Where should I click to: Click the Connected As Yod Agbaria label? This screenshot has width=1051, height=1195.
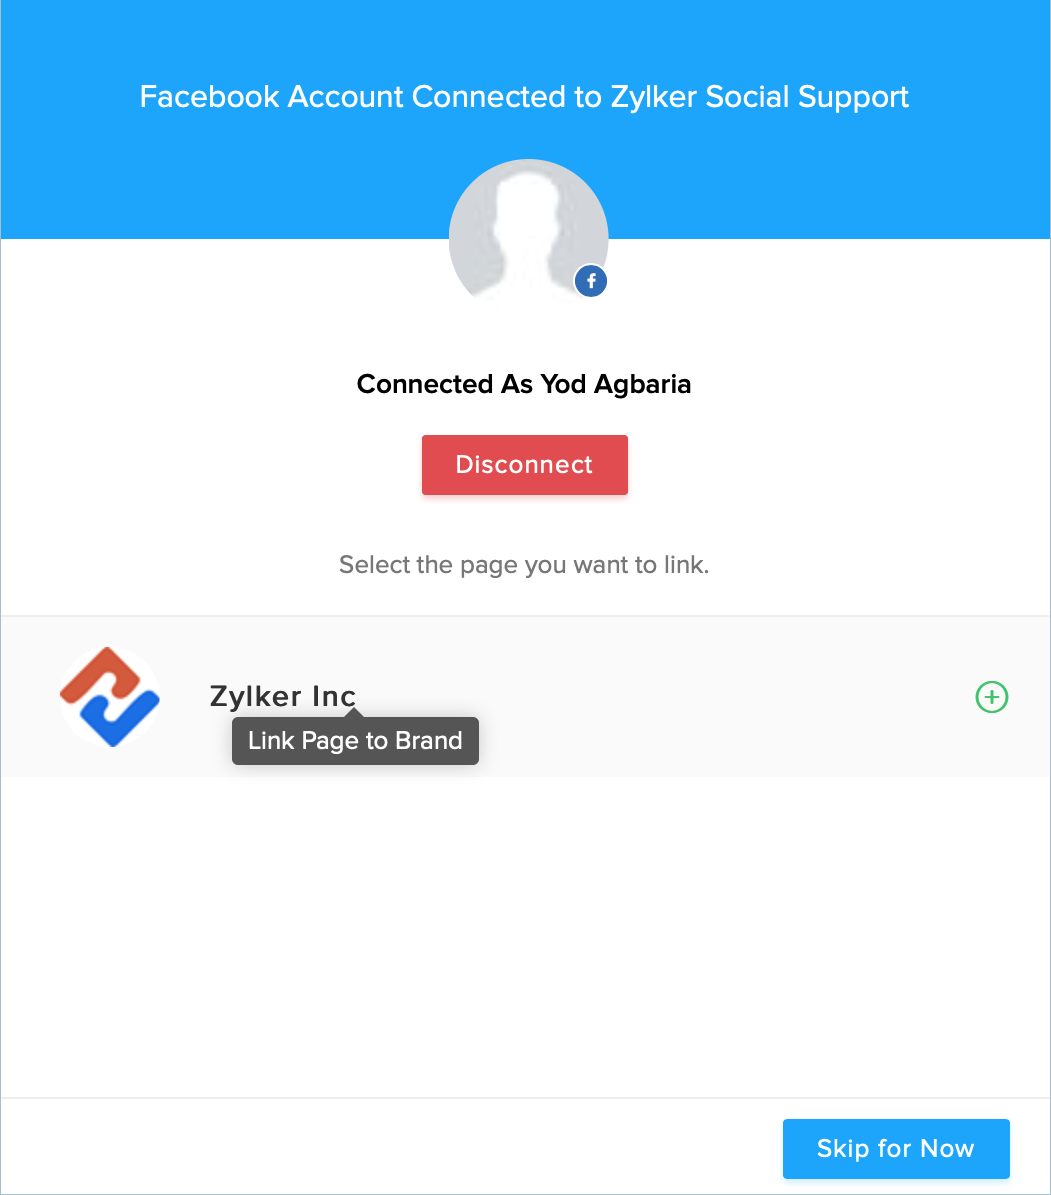524,384
